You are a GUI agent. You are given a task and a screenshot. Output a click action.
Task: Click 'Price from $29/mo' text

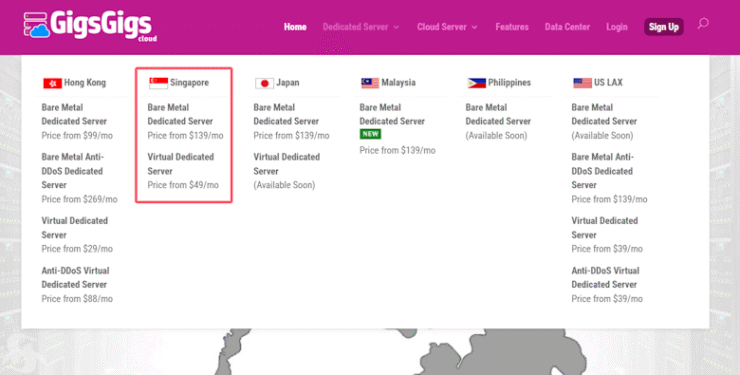77,249
